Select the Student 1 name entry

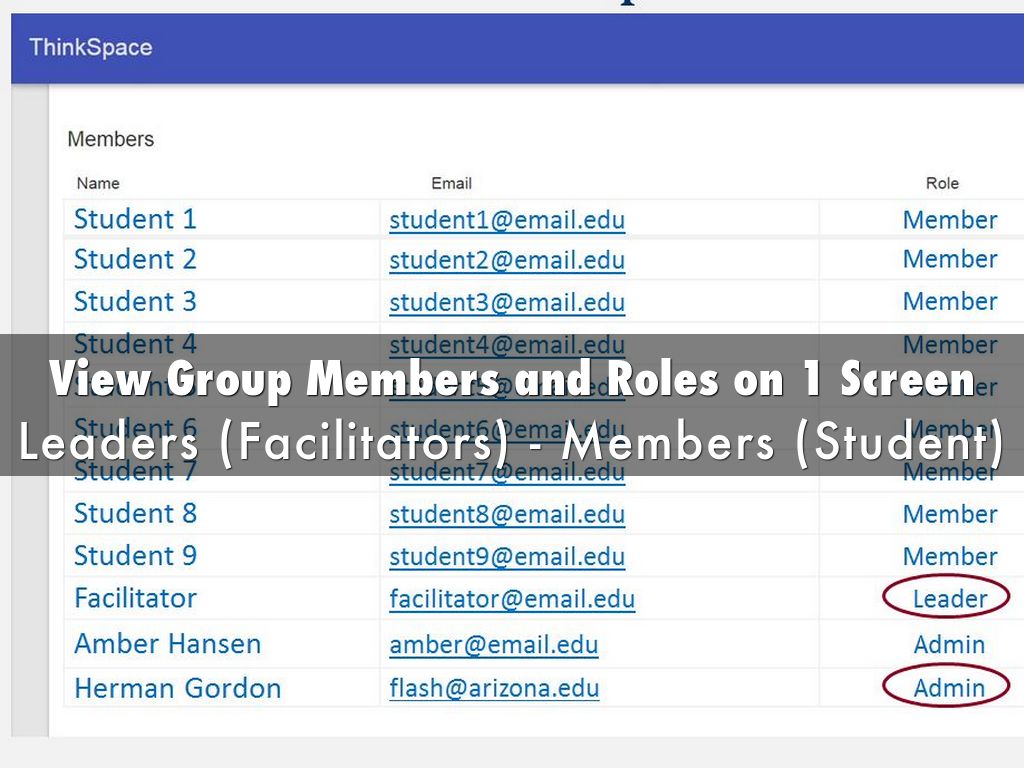(135, 219)
